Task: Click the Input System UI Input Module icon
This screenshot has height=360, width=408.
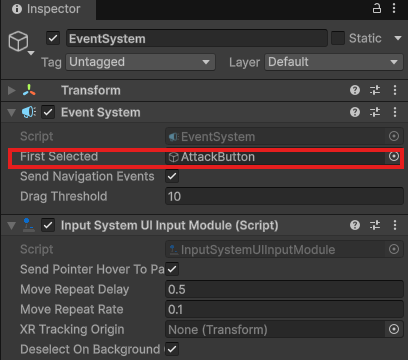Action: pos(29,225)
